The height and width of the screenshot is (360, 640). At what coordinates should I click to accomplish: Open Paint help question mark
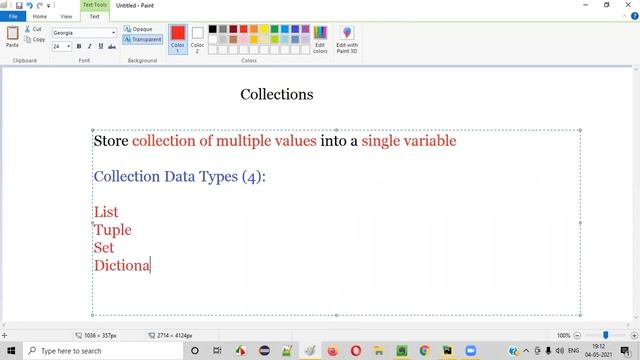(x=634, y=16)
